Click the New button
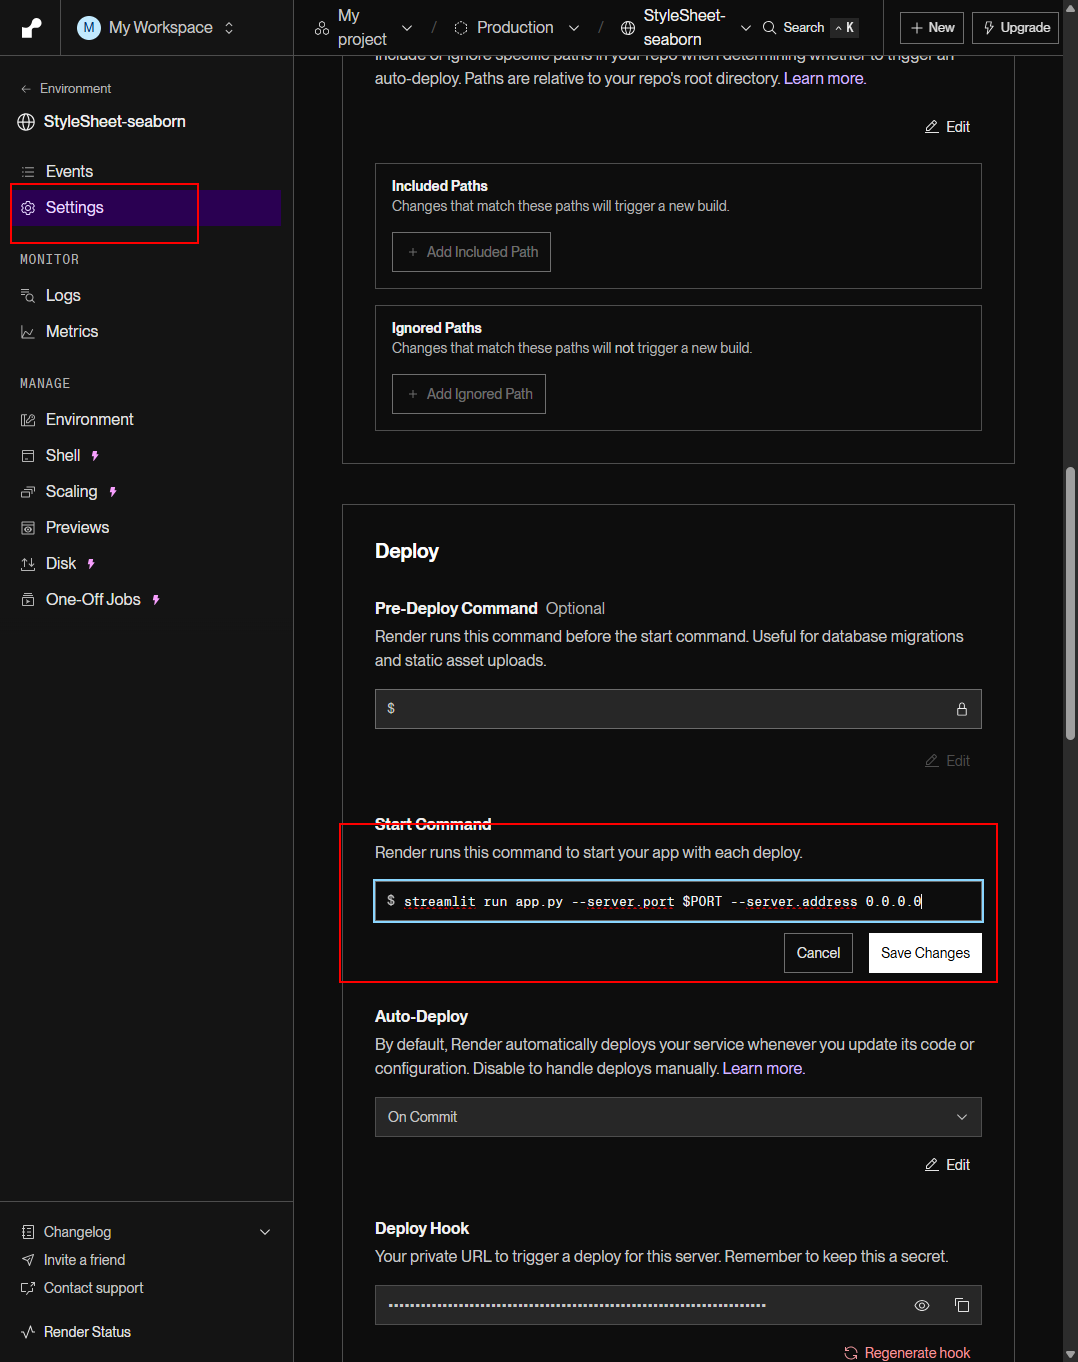1078x1362 pixels. pos(932,28)
